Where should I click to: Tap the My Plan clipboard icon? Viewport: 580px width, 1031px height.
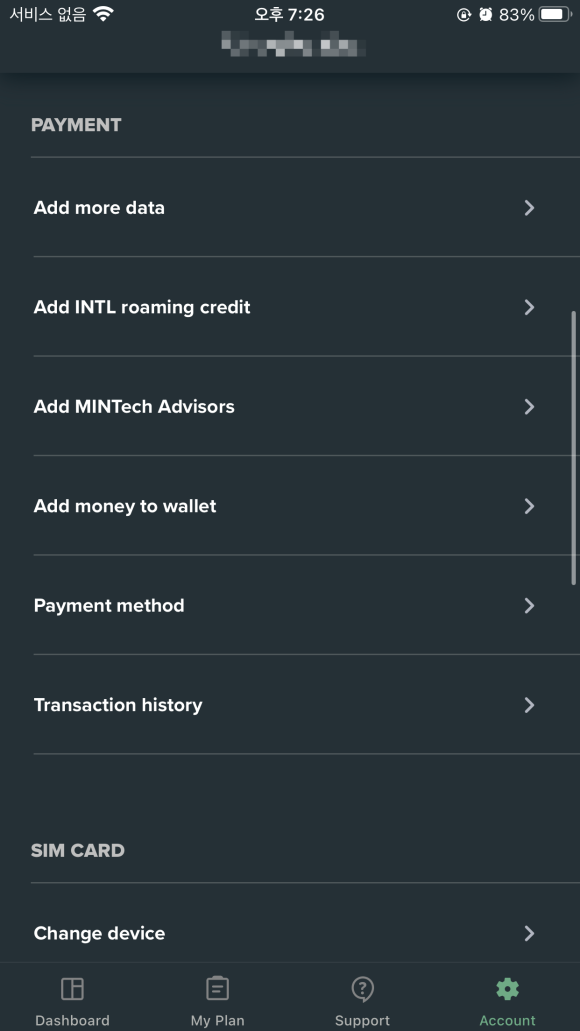[x=218, y=988]
